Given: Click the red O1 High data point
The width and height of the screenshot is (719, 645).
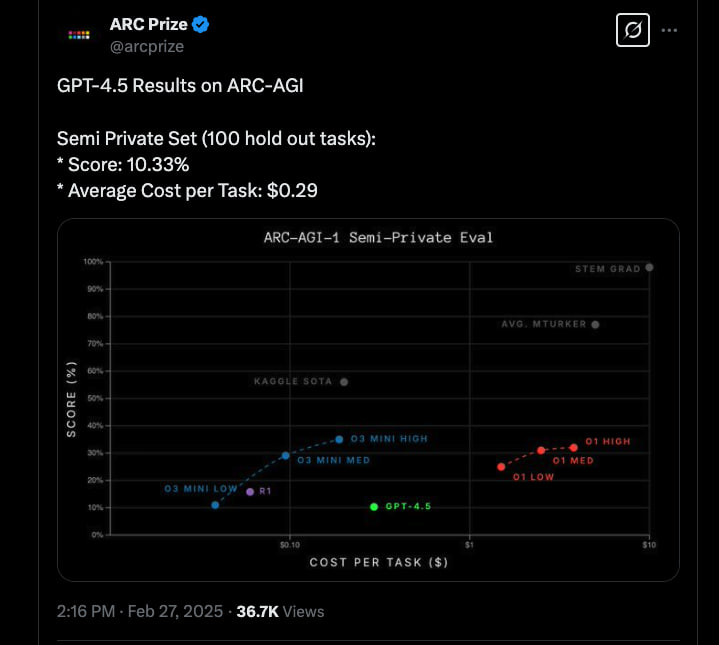Looking at the screenshot, I should tap(574, 448).
